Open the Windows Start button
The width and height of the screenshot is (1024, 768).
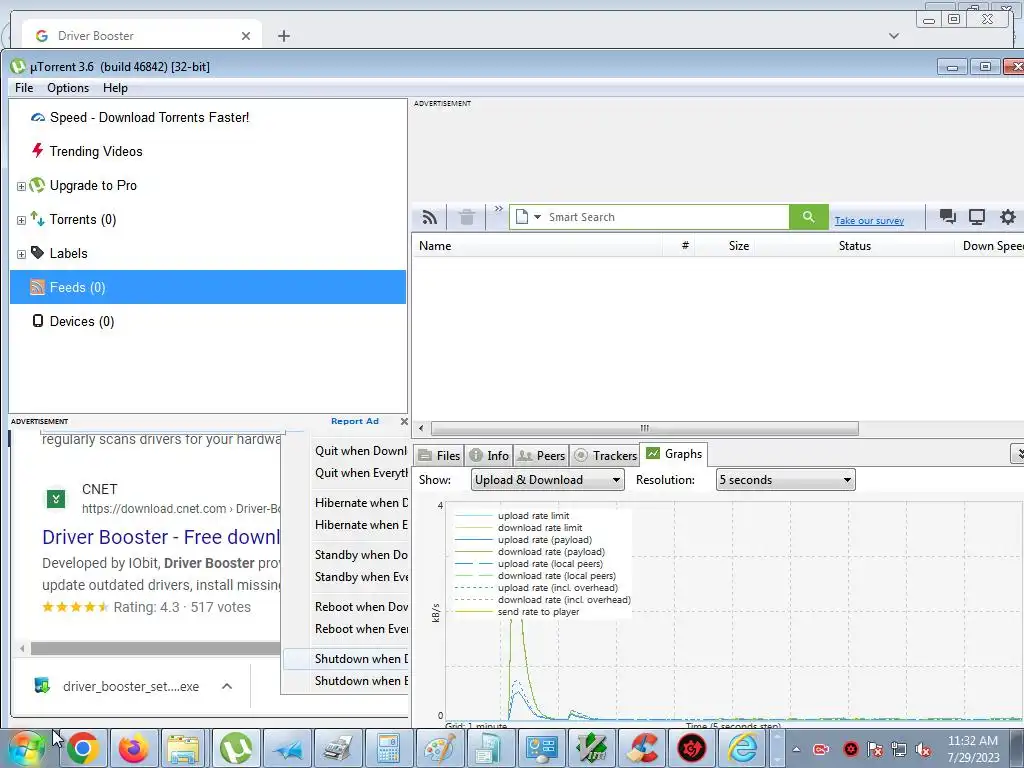coord(26,748)
